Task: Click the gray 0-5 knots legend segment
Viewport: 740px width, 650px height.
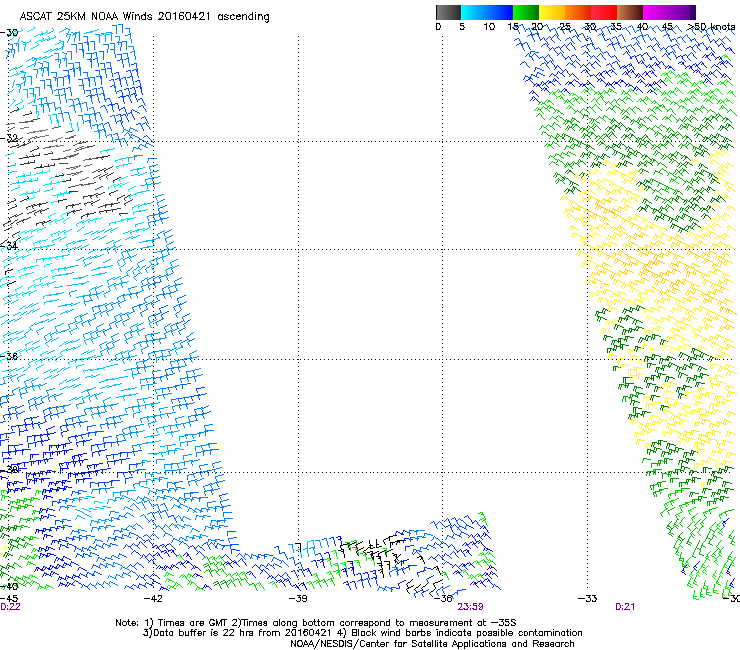Action: tap(448, 12)
